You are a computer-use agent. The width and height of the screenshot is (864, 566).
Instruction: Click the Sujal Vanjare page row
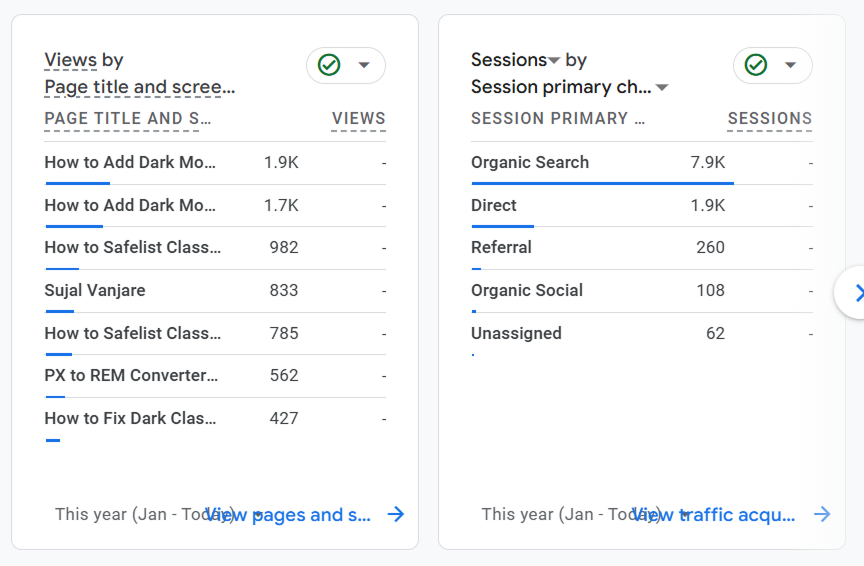pyautogui.click(x=95, y=291)
